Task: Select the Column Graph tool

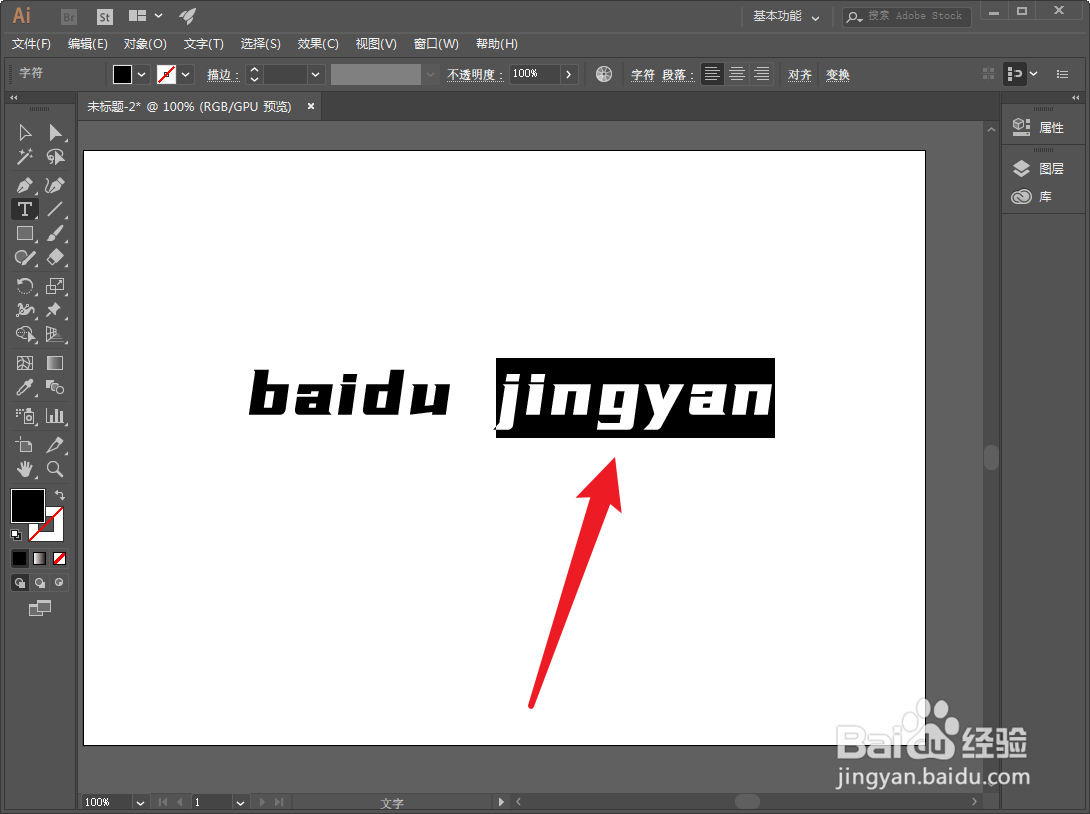Action: point(55,416)
